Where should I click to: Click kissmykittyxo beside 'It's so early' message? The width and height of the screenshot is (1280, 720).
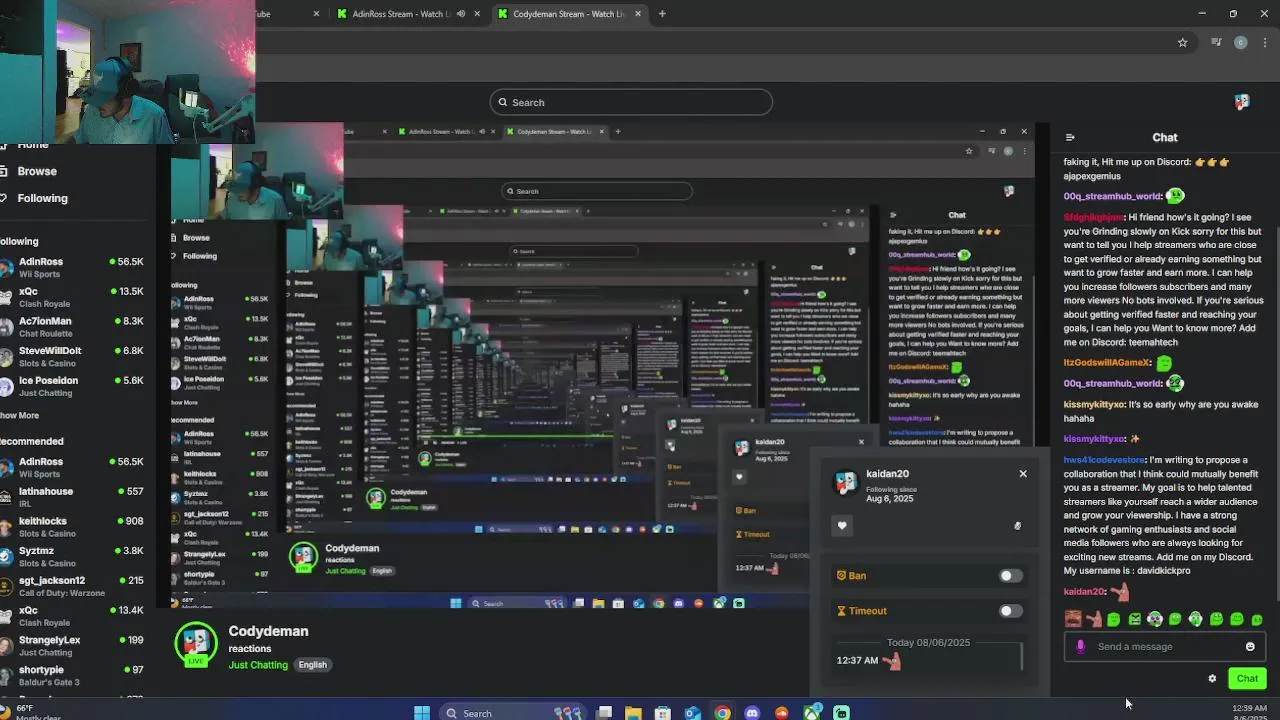click(1094, 405)
